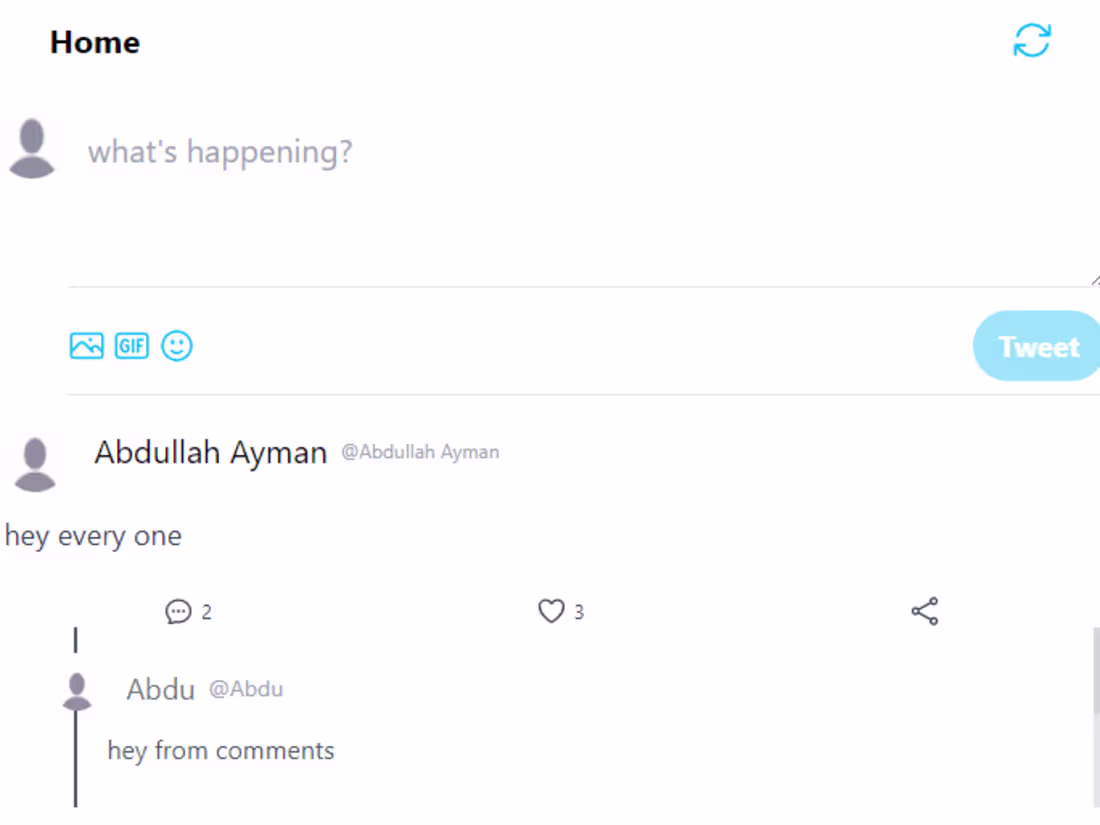
Task: Click the refresh feed icon
Action: [x=1032, y=41]
